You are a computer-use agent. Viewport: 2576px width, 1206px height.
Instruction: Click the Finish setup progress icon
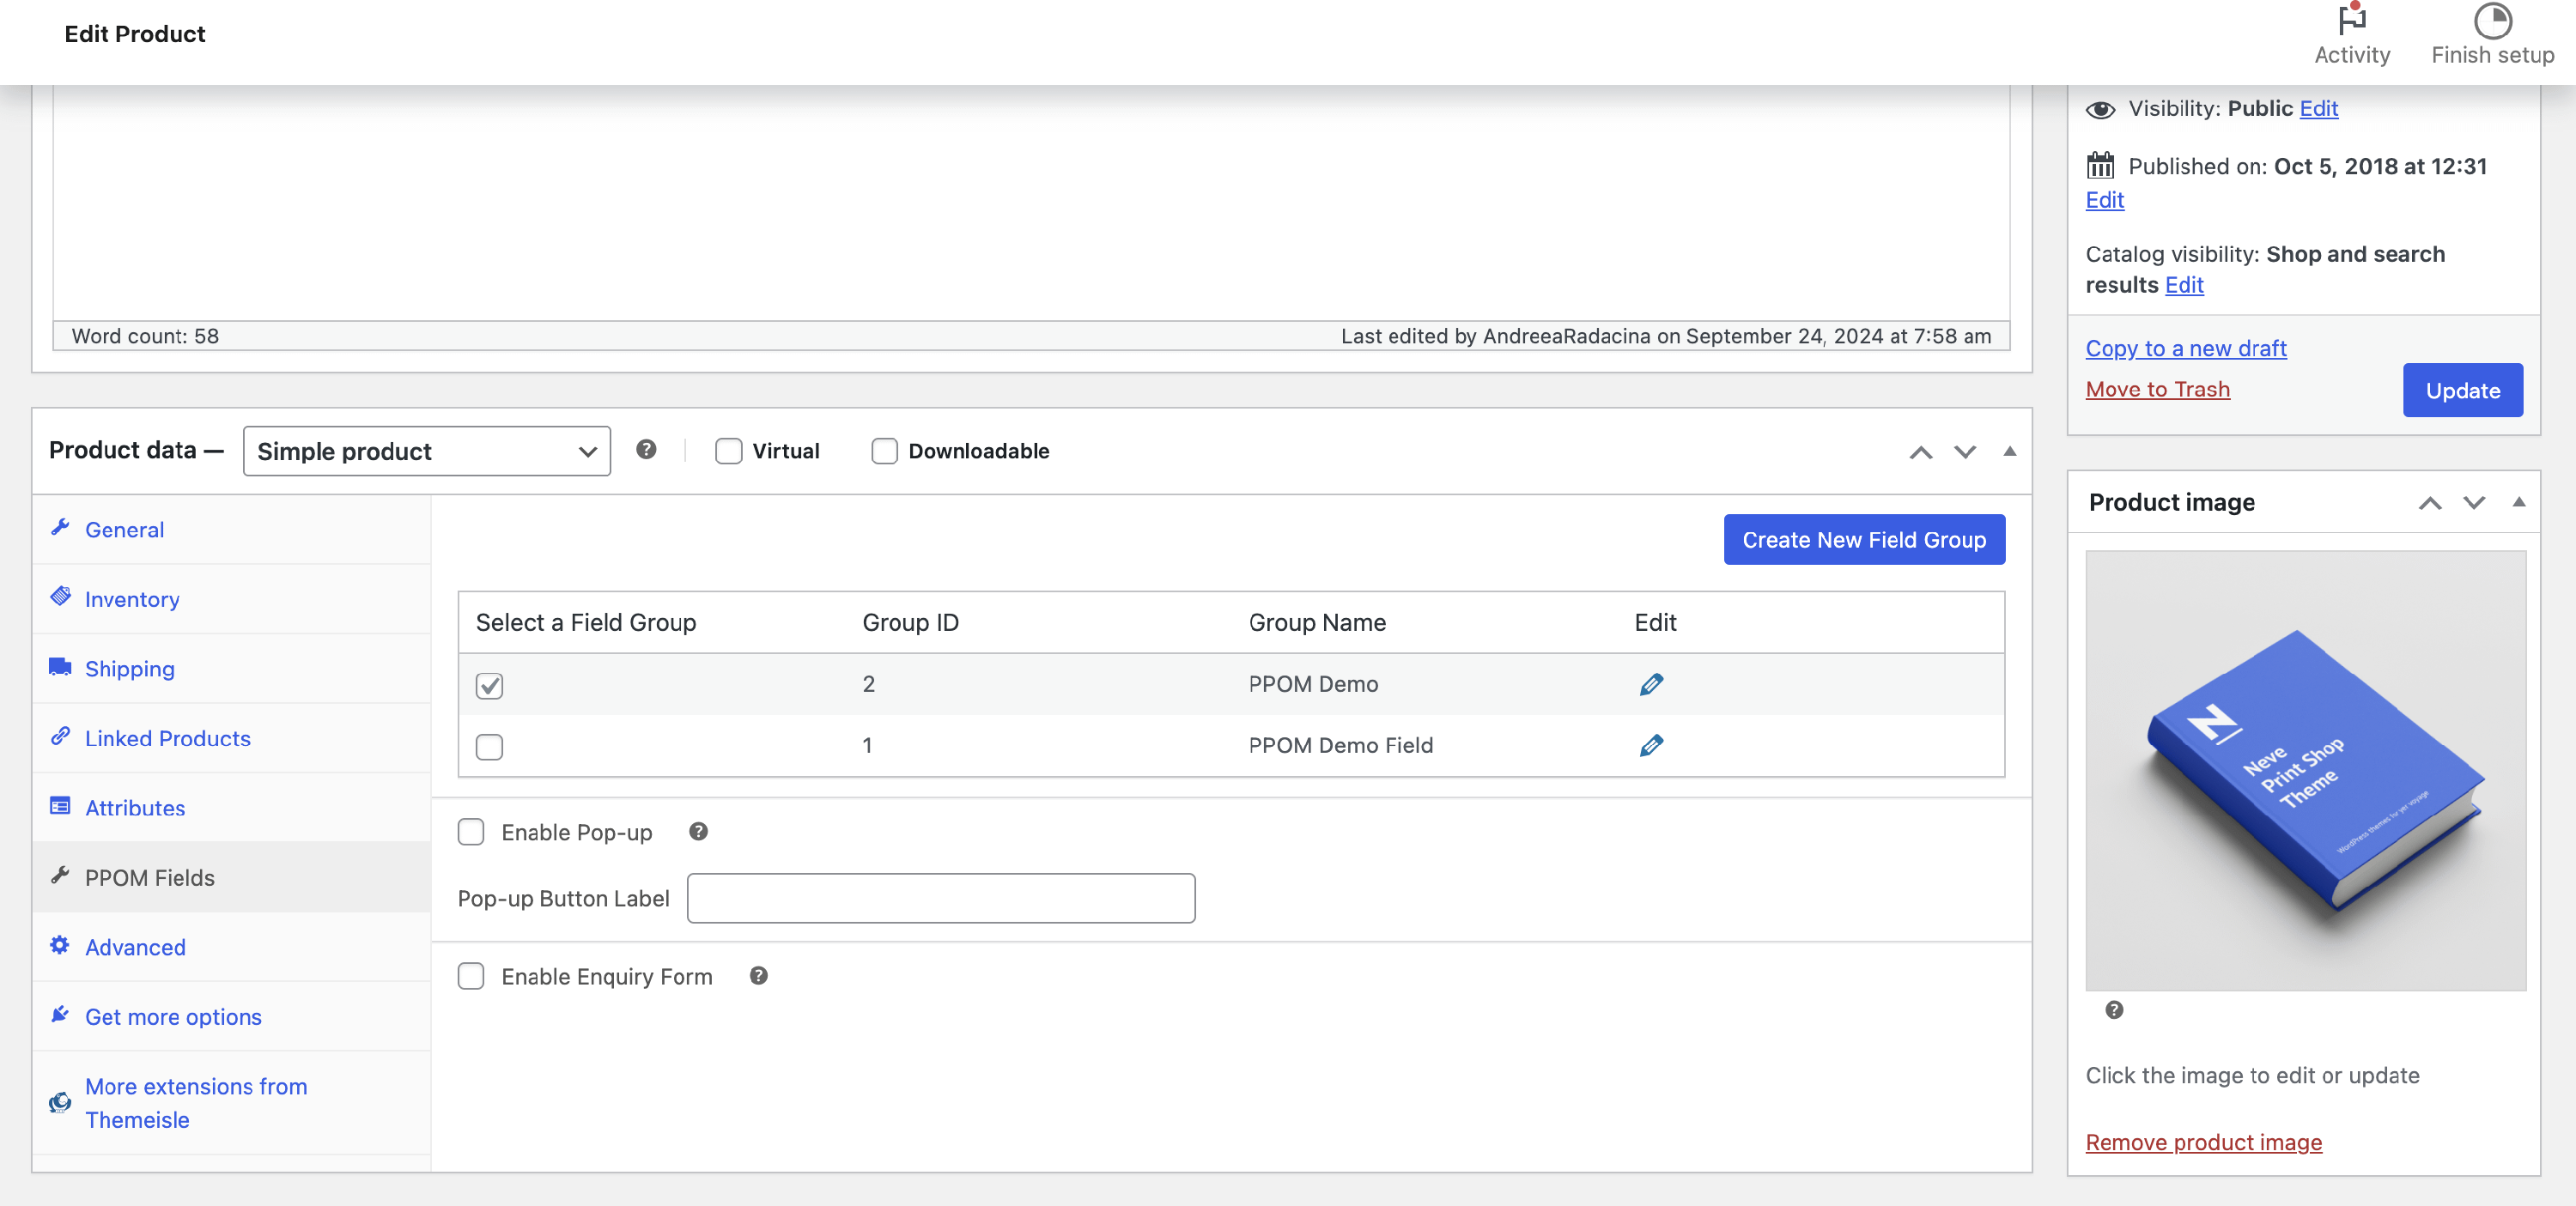(2492, 20)
